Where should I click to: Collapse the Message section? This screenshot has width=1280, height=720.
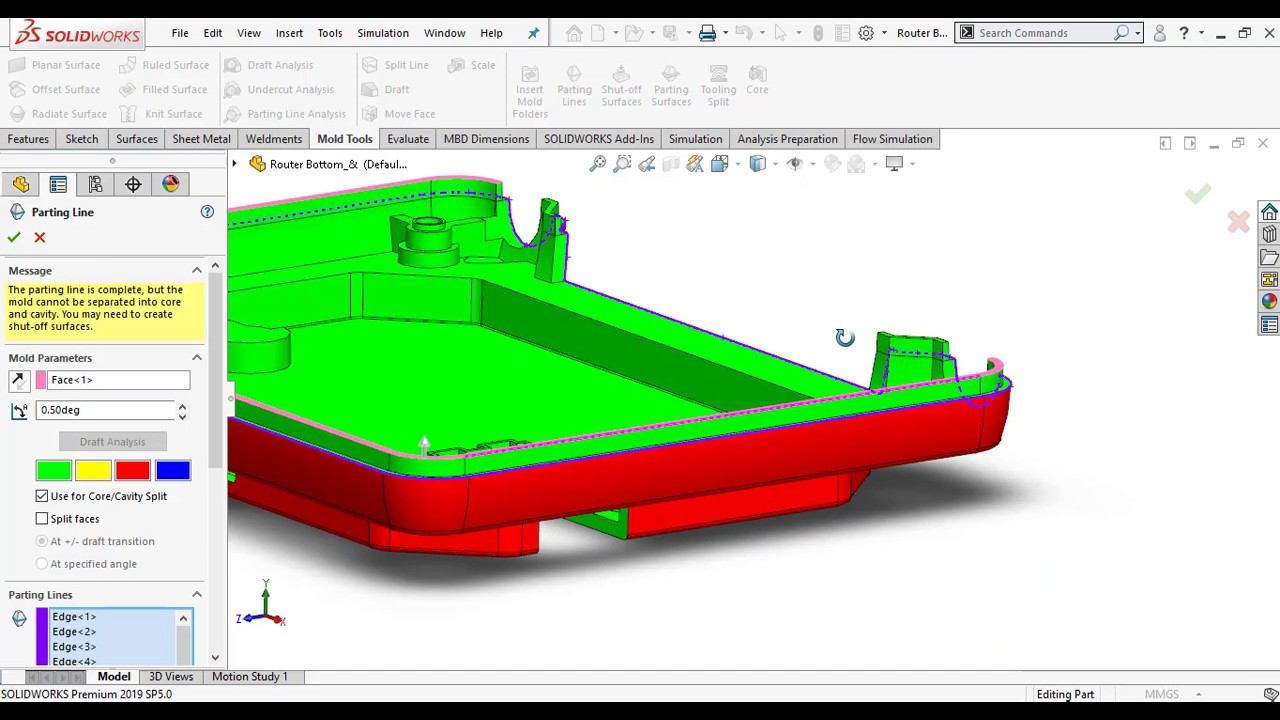(x=197, y=271)
